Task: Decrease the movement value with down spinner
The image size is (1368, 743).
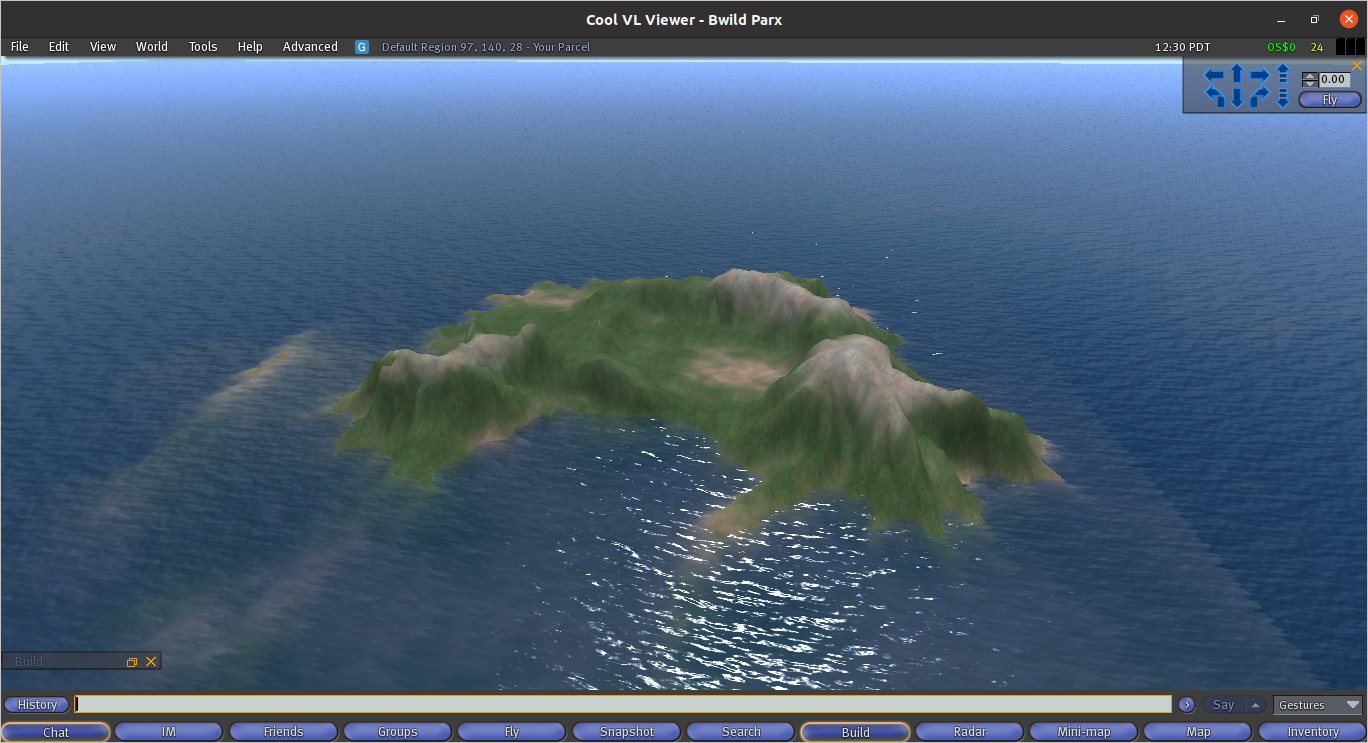Action: [x=1309, y=83]
